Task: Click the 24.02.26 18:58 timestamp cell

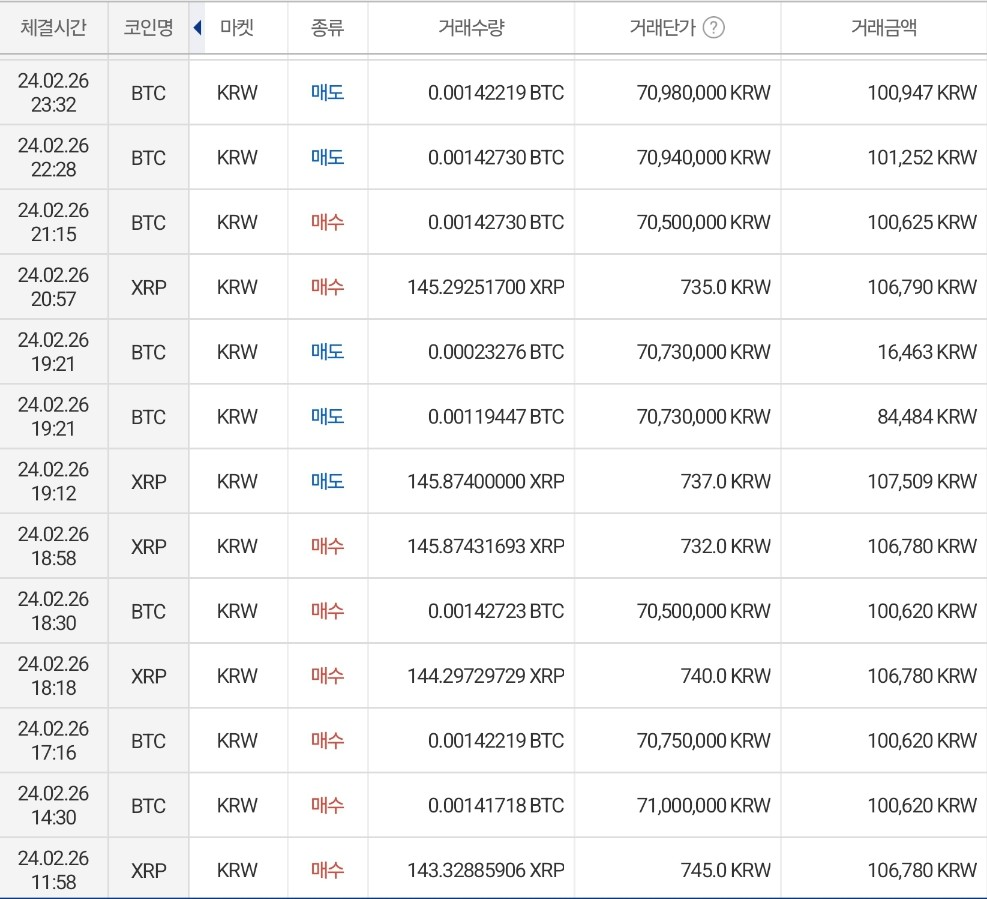Action: click(x=54, y=546)
